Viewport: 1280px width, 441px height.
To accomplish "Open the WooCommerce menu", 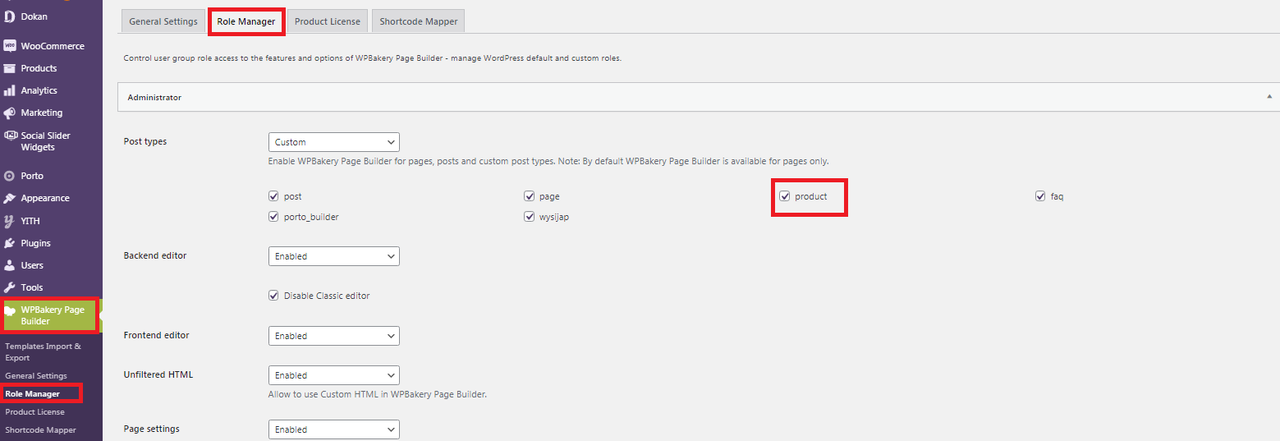I will point(51,46).
